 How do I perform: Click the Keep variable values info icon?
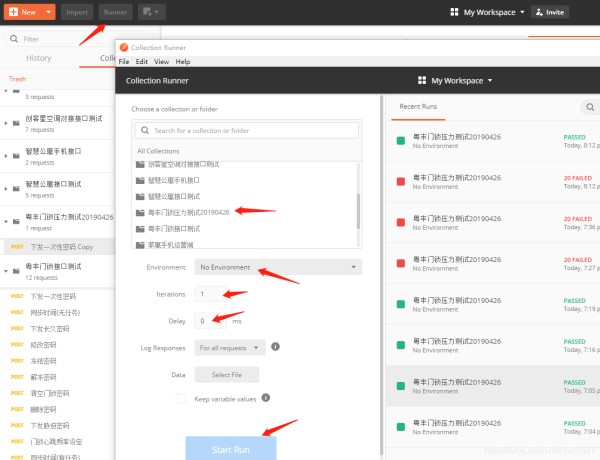click(x=266, y=398)
